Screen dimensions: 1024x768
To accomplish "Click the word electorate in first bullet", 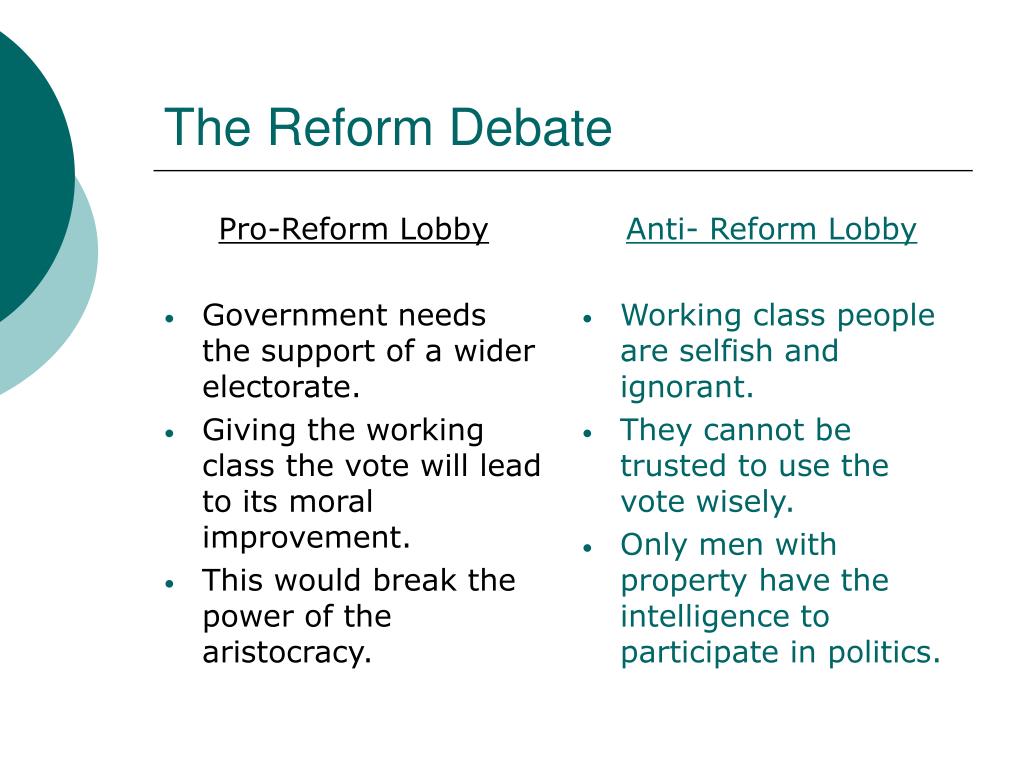I will pos(280,387).
